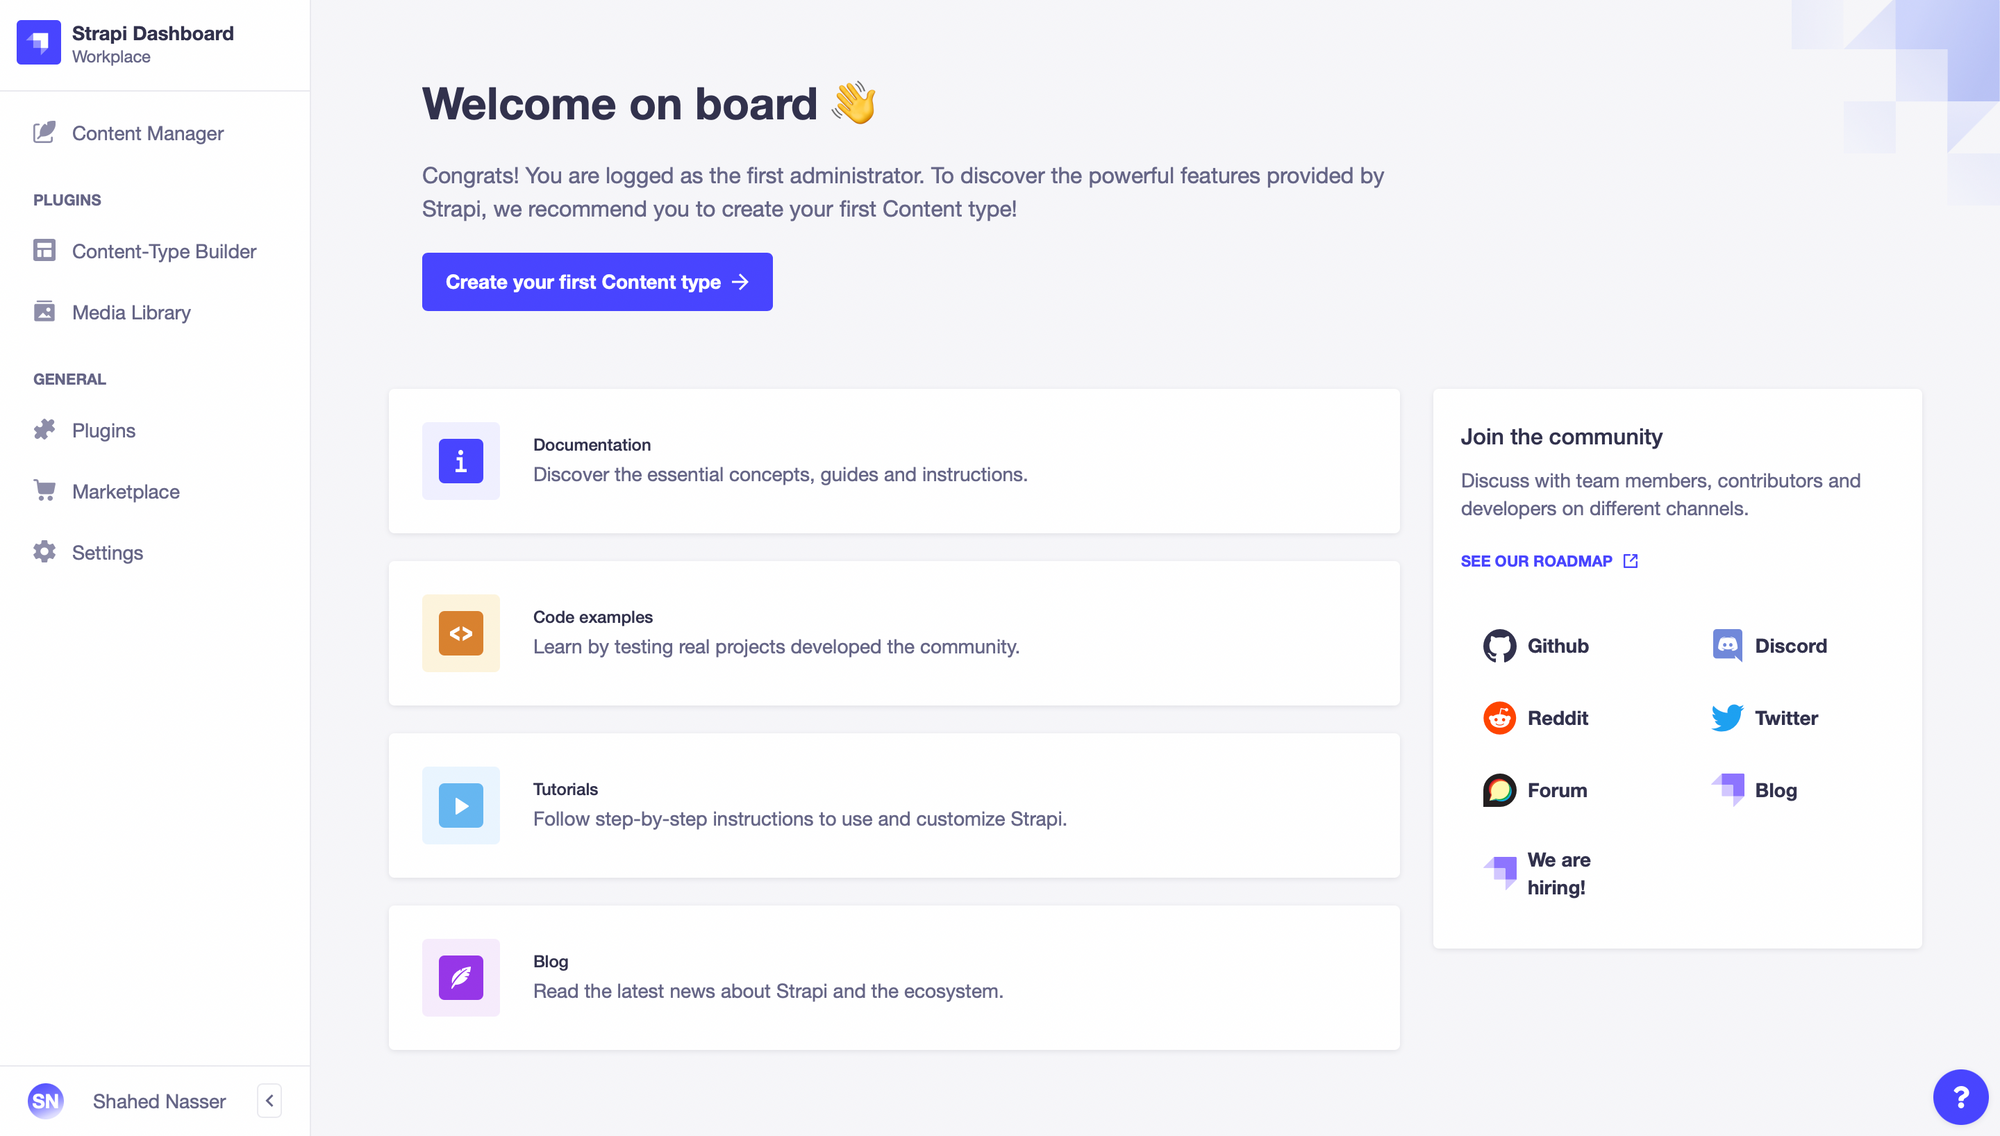
Task: Open the Blog card title
Action: click(551, 961)
